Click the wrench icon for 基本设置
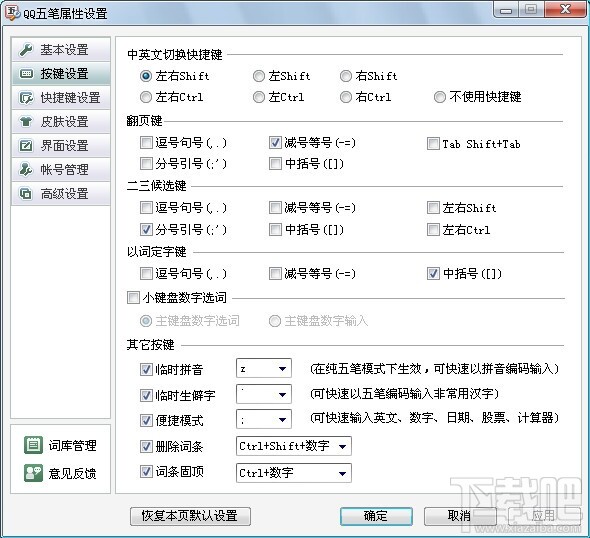The image size is (590, 538). pos(26,49)
